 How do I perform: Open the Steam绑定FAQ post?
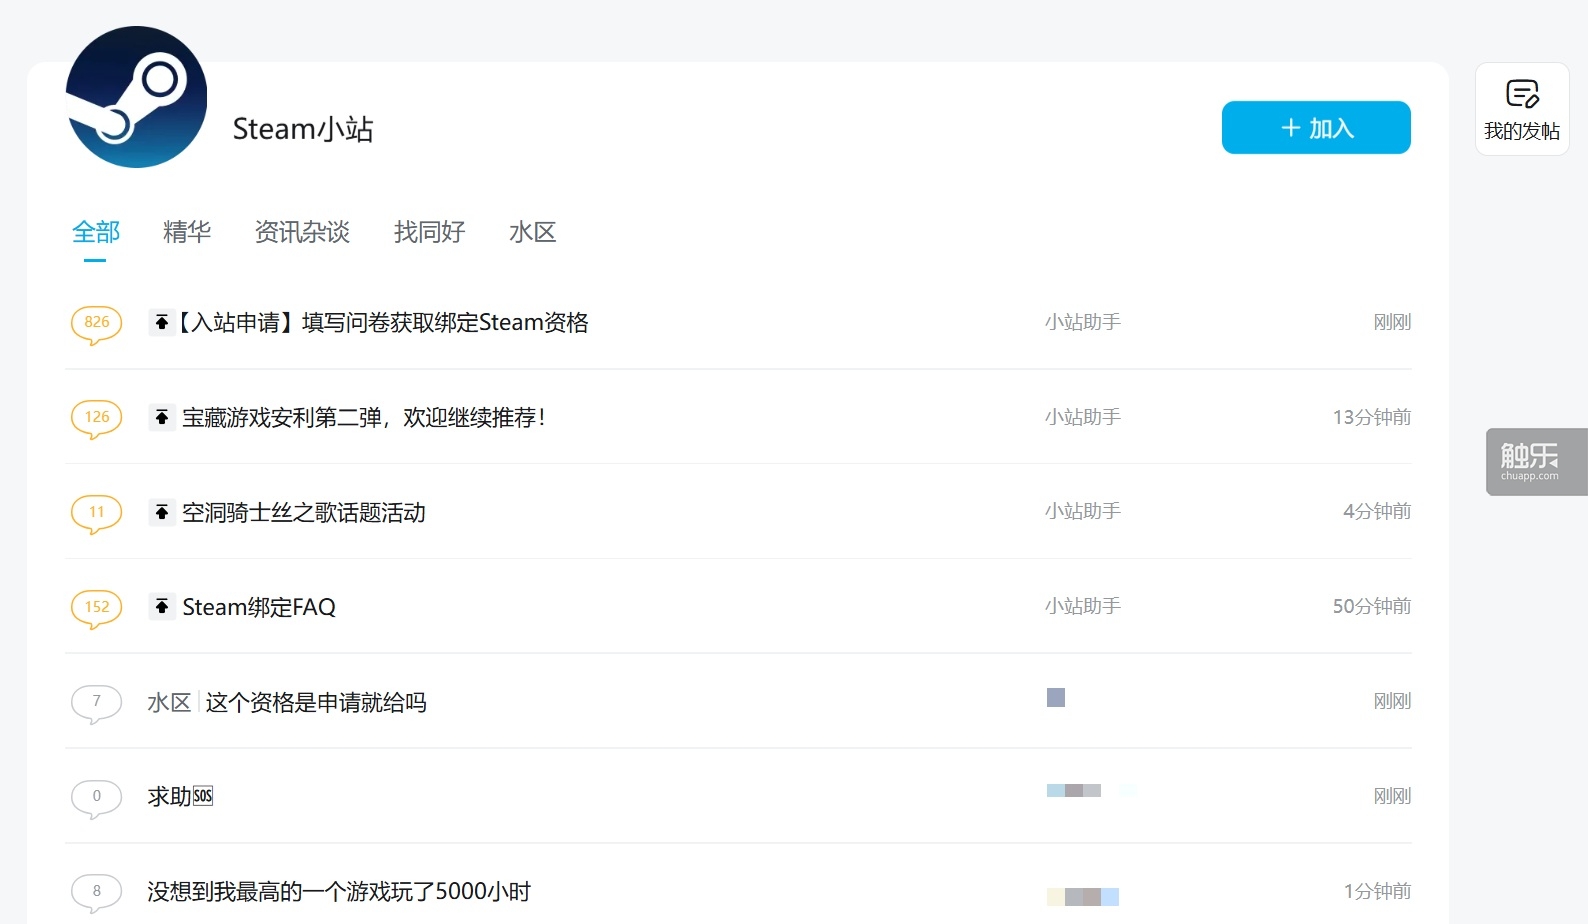click(259, 607)
